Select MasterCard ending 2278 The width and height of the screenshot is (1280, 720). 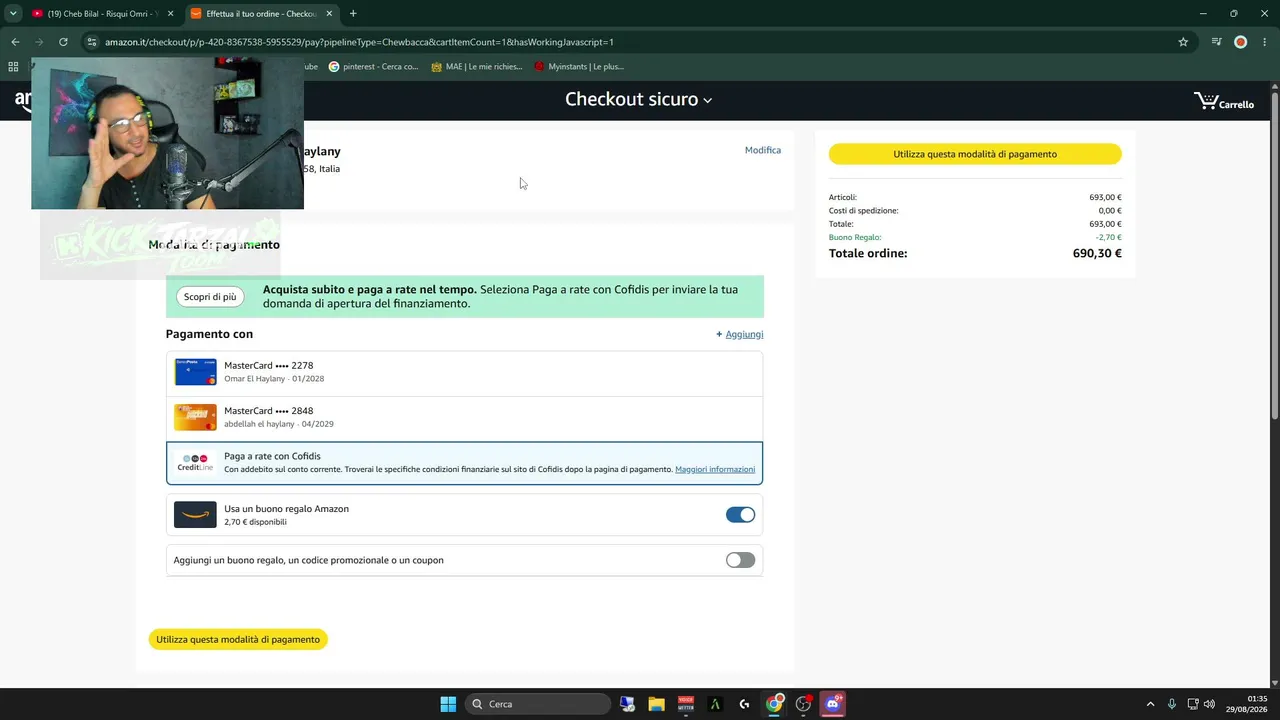(x=464, y=372)
